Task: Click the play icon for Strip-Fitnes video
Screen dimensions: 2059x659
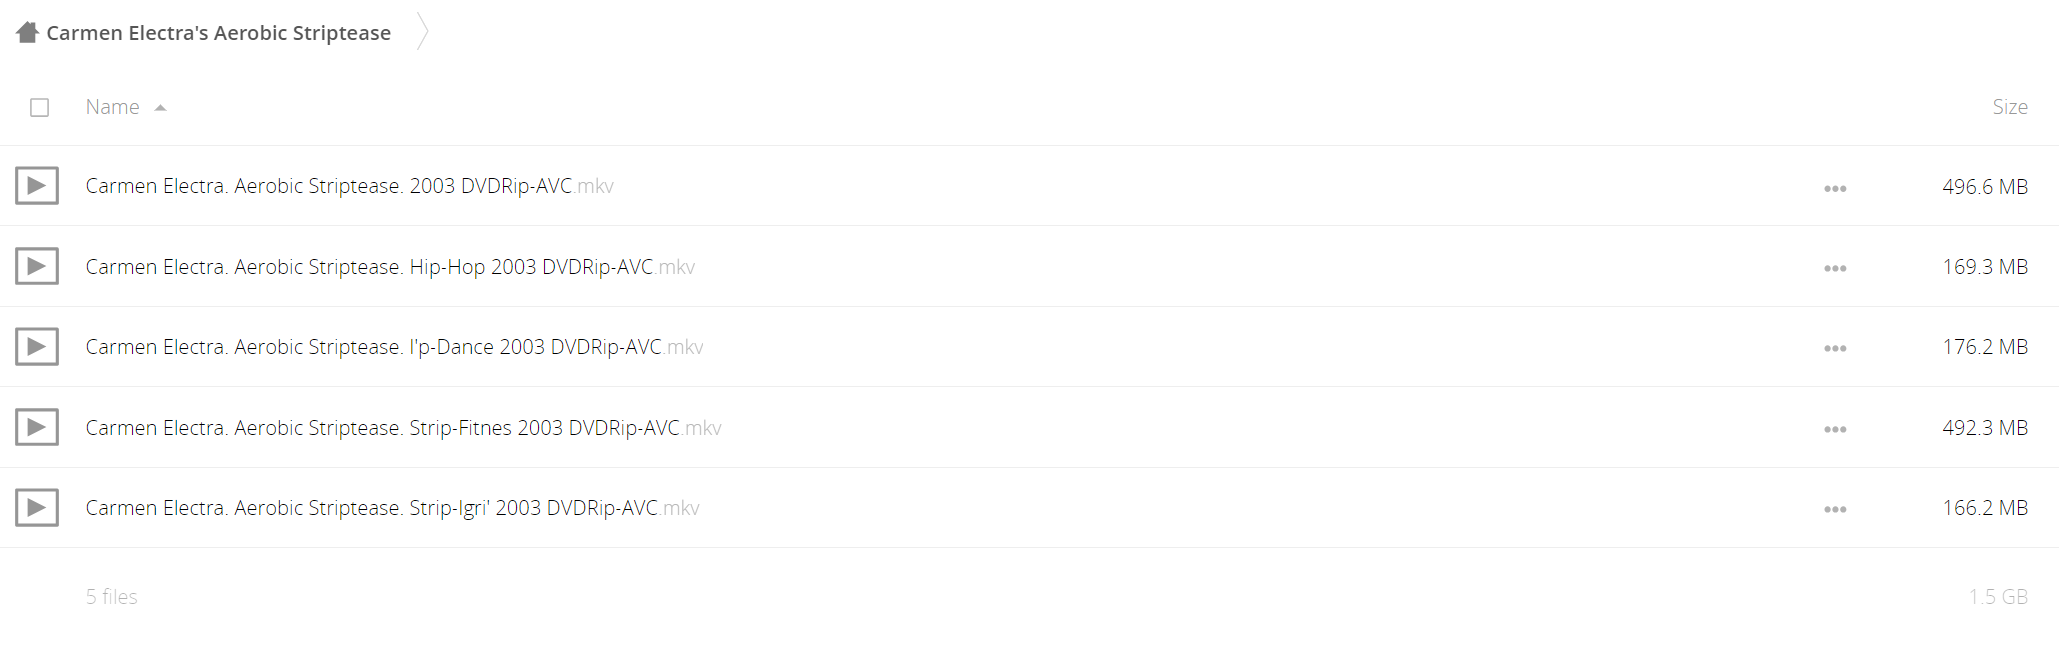Action: point(37,427)
